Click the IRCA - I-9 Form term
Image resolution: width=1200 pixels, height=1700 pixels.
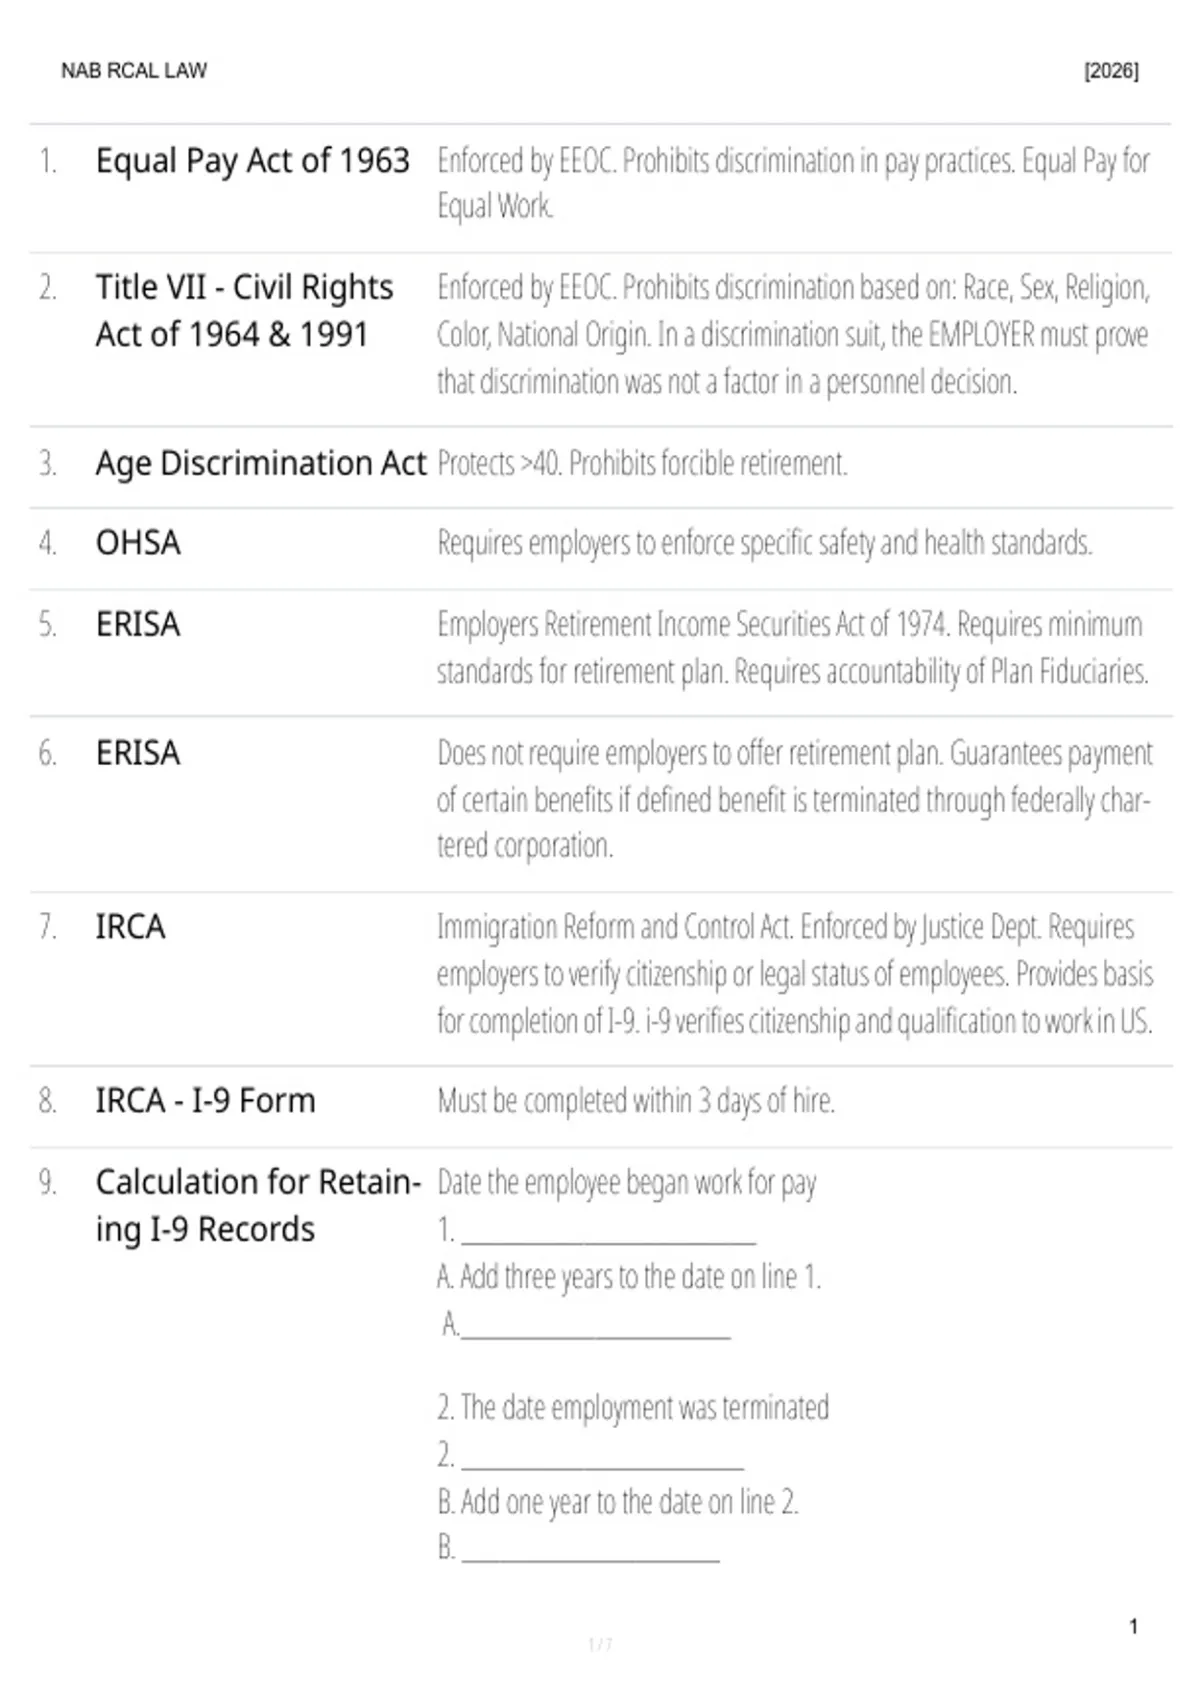(205, 1101)
